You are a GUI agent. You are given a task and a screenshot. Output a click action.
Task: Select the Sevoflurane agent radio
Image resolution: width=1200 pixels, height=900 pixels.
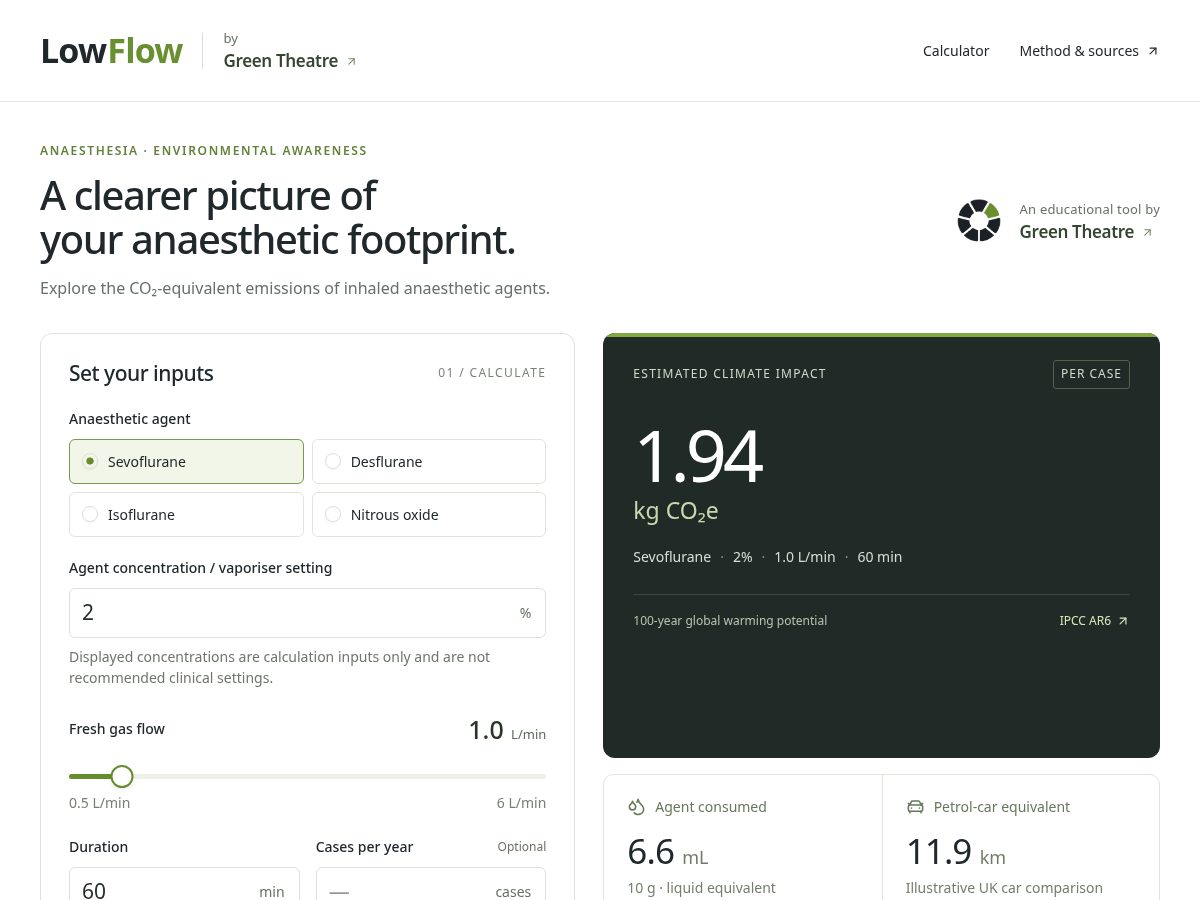[x=186, y=461]
